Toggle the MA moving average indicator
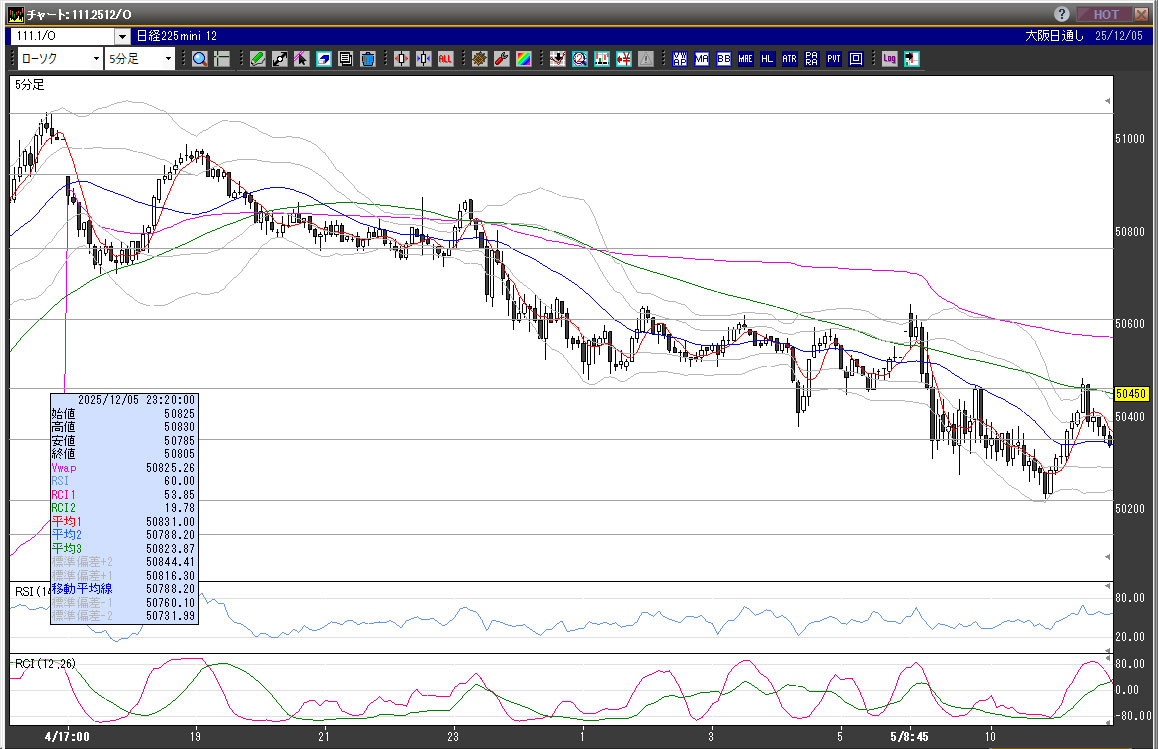The image size is (1158, 749). [x=702, y=59]
